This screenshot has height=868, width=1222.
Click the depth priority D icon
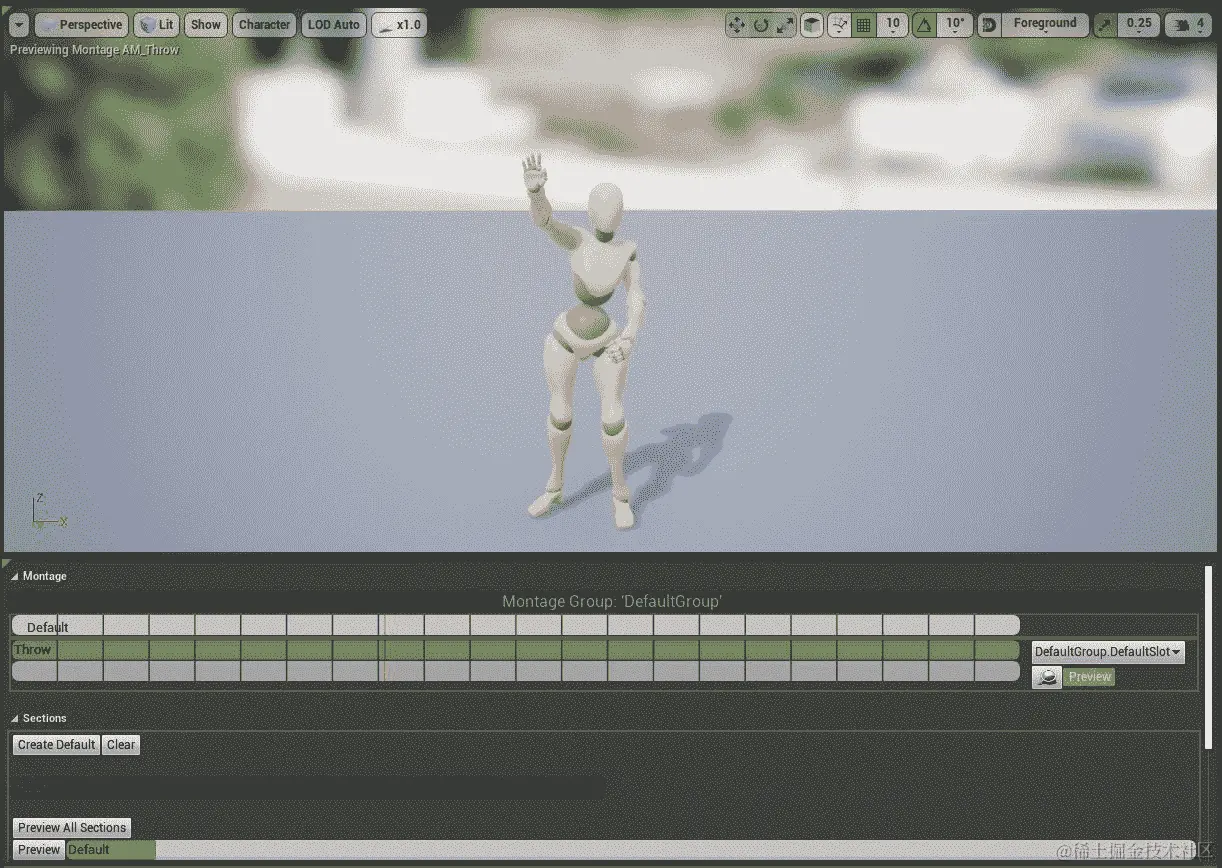tap(989, 25)
